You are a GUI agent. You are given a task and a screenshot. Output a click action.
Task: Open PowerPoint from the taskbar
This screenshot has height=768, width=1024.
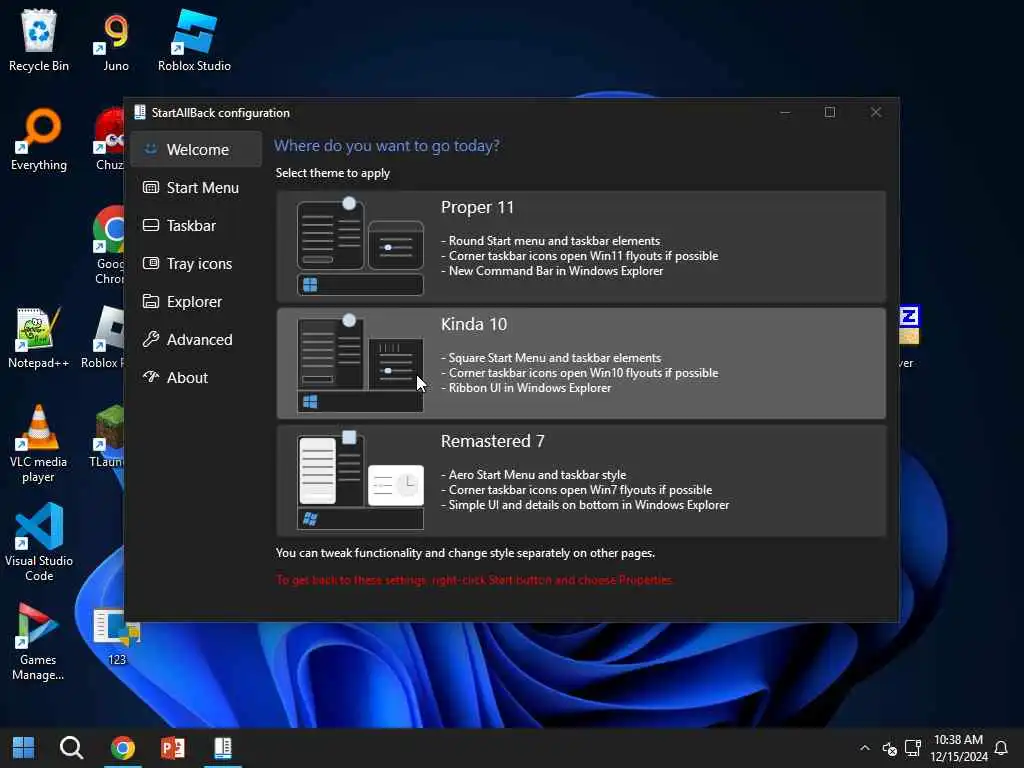172,748
